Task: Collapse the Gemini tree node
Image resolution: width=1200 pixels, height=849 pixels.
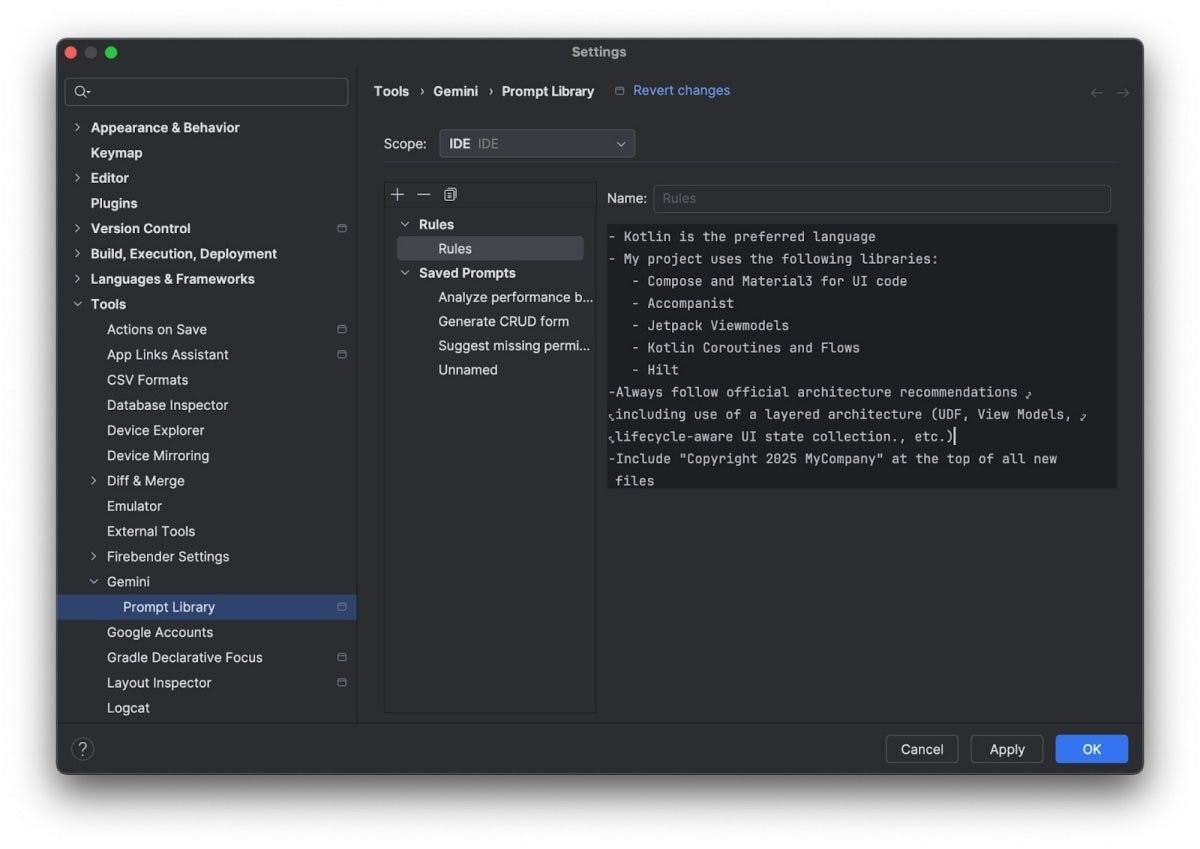Action: tap(94, 582)
